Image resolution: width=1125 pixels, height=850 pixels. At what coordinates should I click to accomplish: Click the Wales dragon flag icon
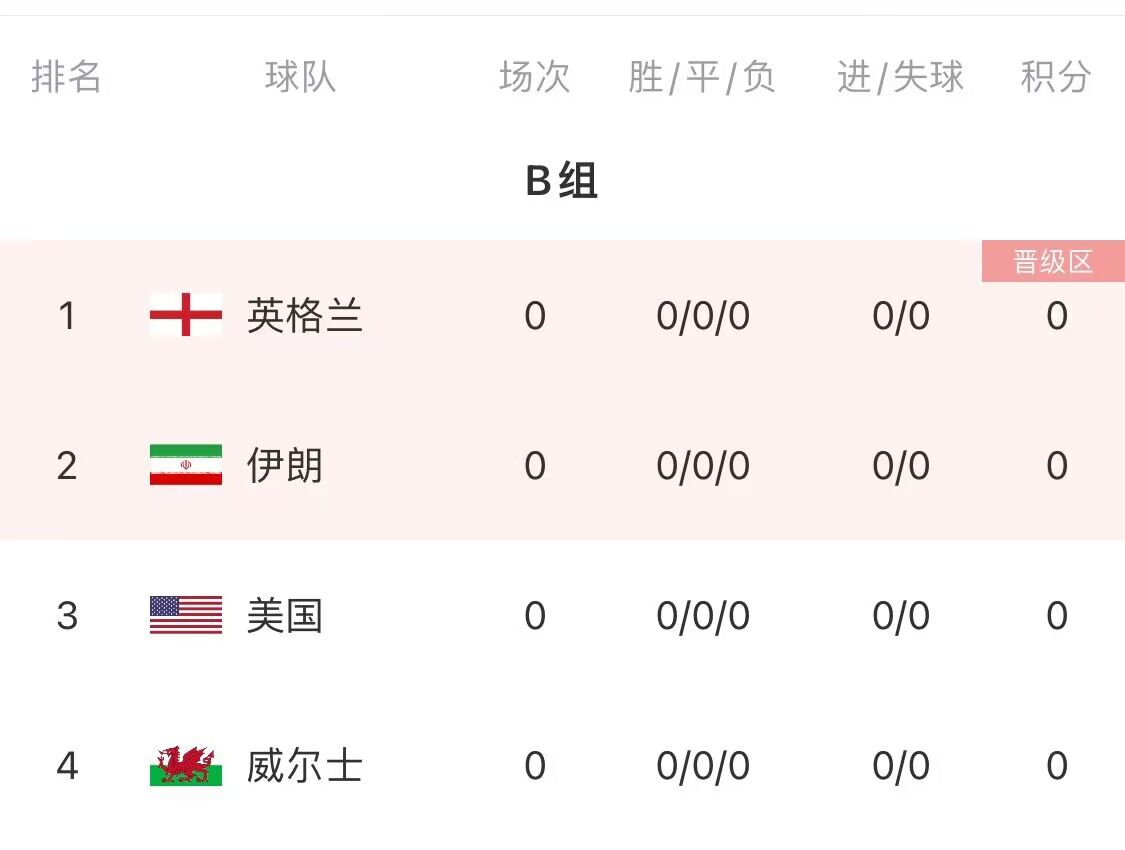(186, 765)
